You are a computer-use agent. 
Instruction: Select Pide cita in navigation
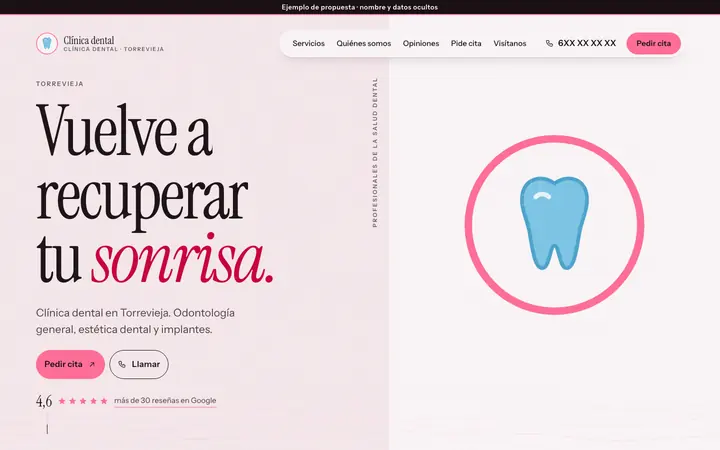pyautogui.click(x=466, y=44)
